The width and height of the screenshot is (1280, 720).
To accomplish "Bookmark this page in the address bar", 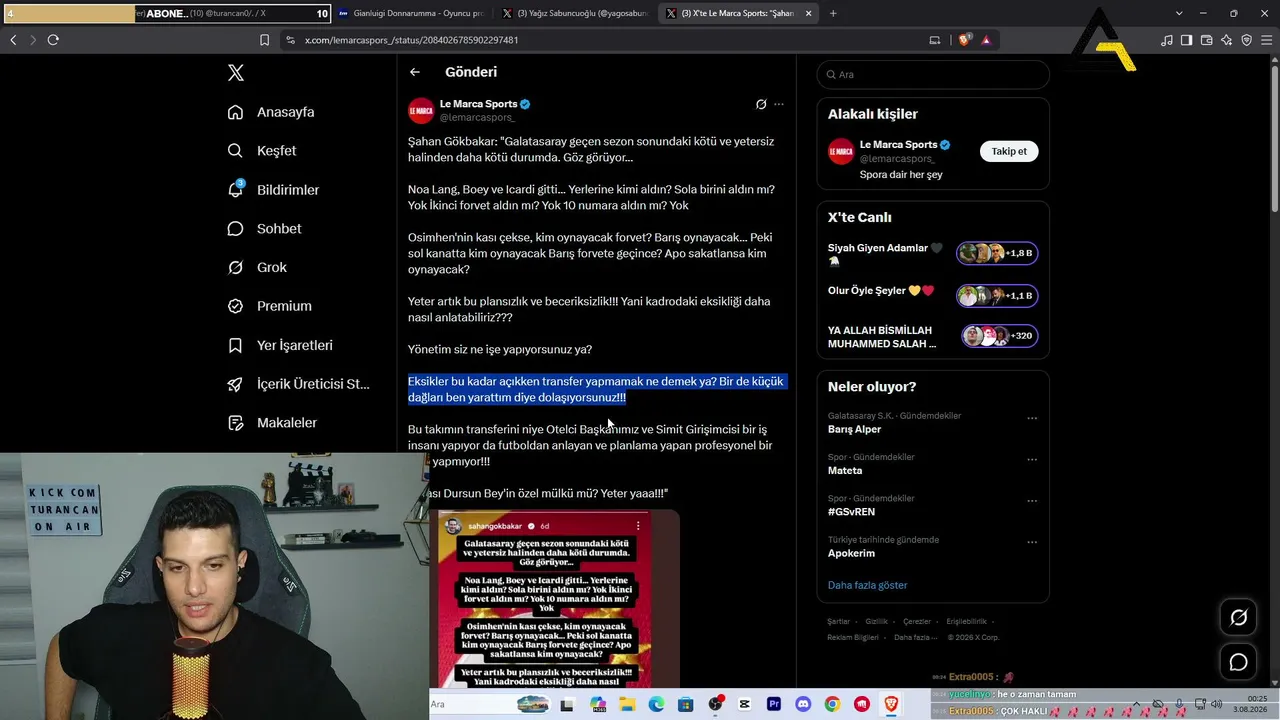I will click(x=264, y=40).
